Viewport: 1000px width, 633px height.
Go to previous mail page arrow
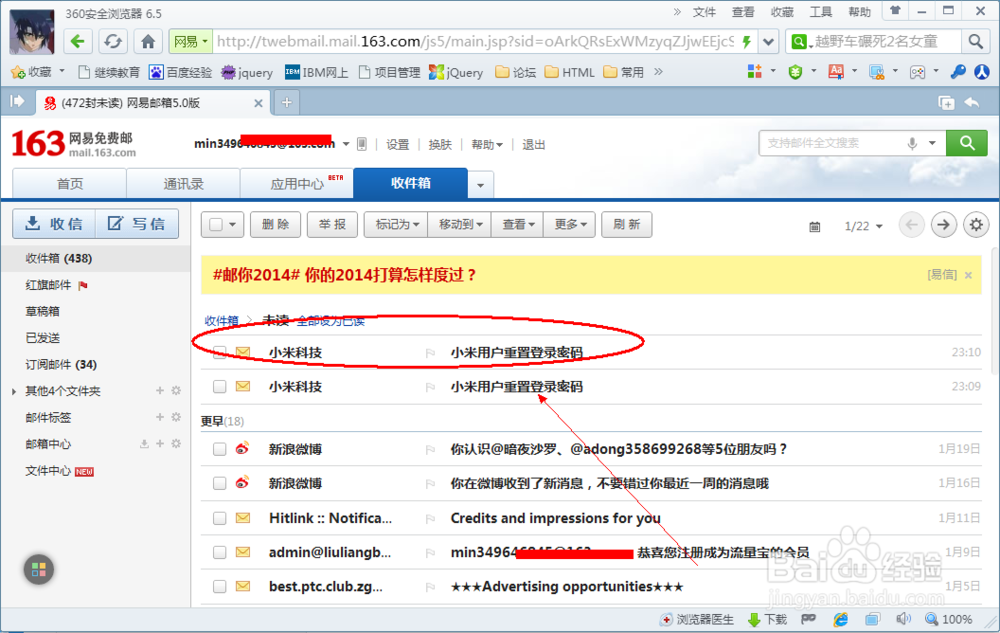[911, 224]
